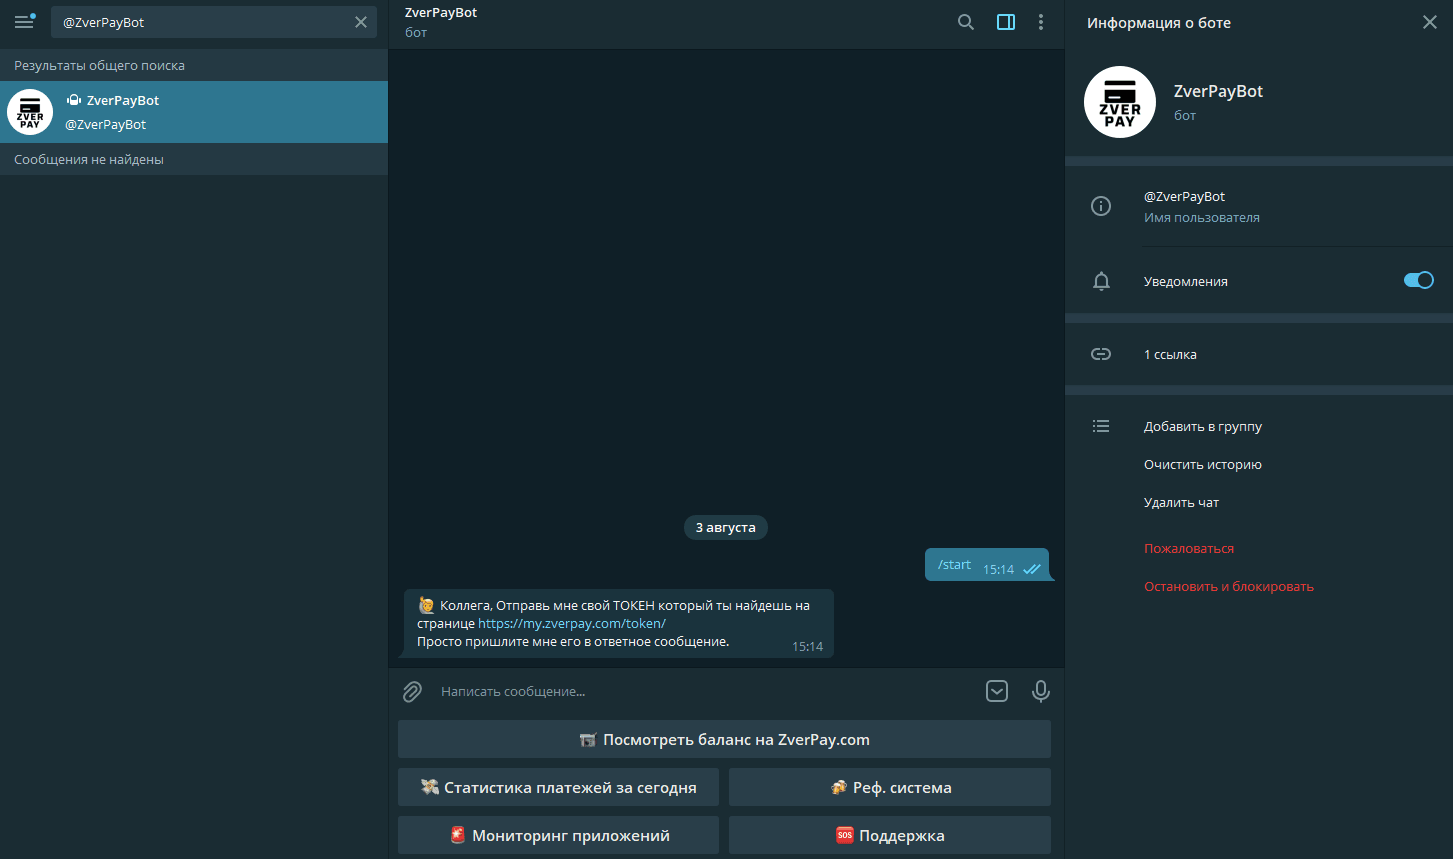Click Результаты общего поиска header
The height and width of the screenshot is (859, 1453).
pos(99,65)
